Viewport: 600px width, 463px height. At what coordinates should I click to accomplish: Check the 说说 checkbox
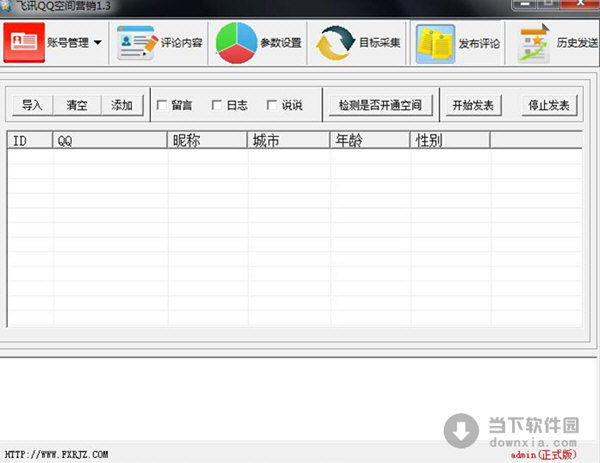(272, 105)
